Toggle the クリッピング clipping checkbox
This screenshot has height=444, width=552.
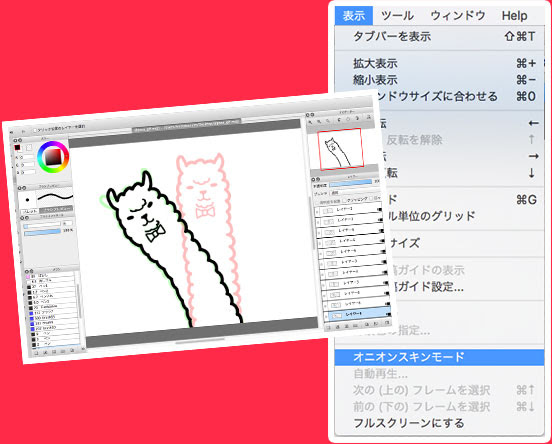(x=345, y=200)
